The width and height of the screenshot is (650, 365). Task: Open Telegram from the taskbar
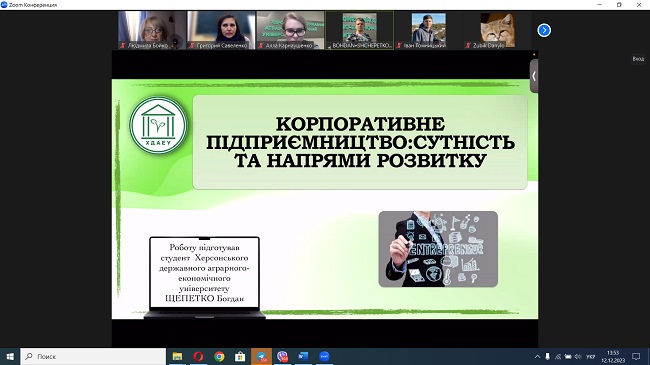(261, 356)
